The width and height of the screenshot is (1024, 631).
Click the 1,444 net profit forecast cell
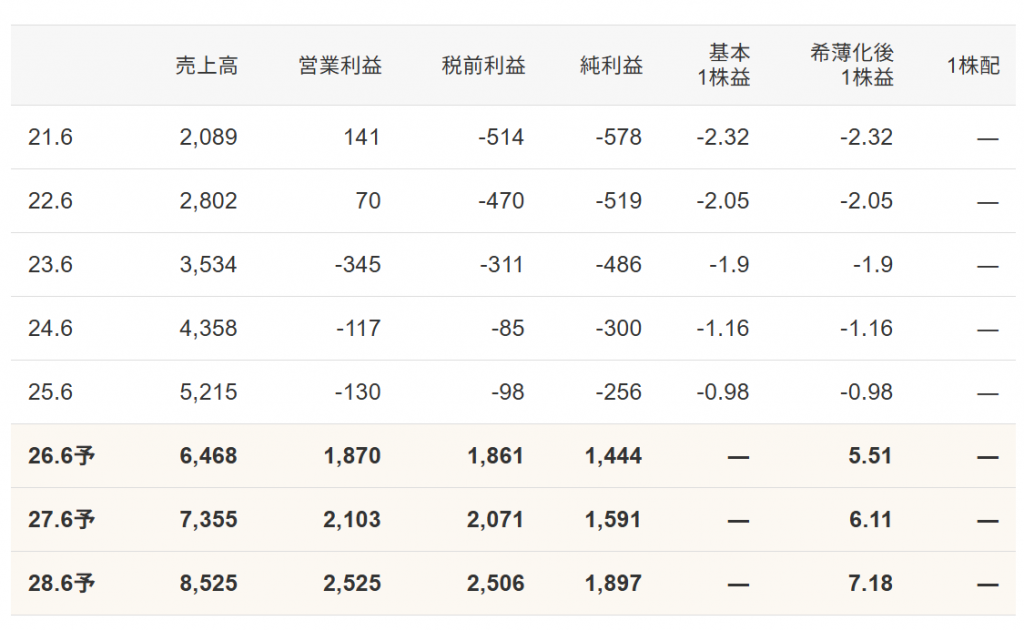[x=613, y=455]
